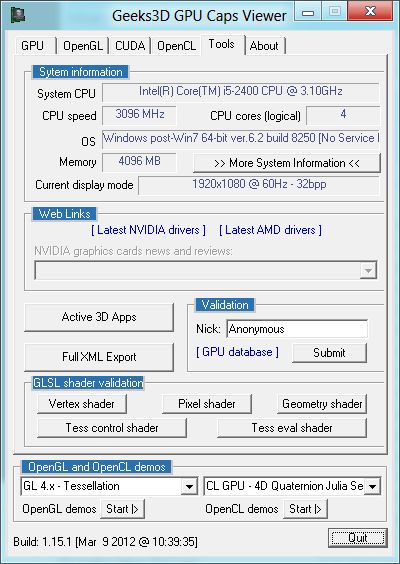Validate the Geometry shader
This screenshot has width=400, height=564.
(322, 404)
